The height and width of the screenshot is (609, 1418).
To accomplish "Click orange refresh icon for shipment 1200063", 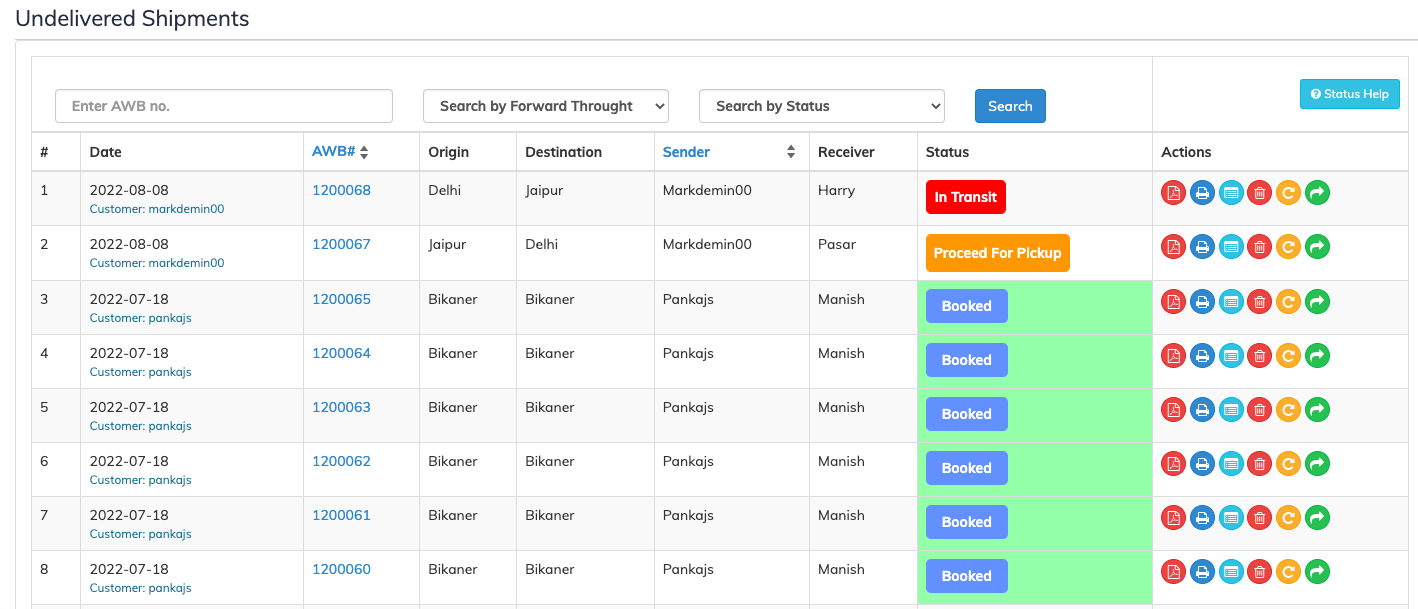I will (x=1289, y=409).
